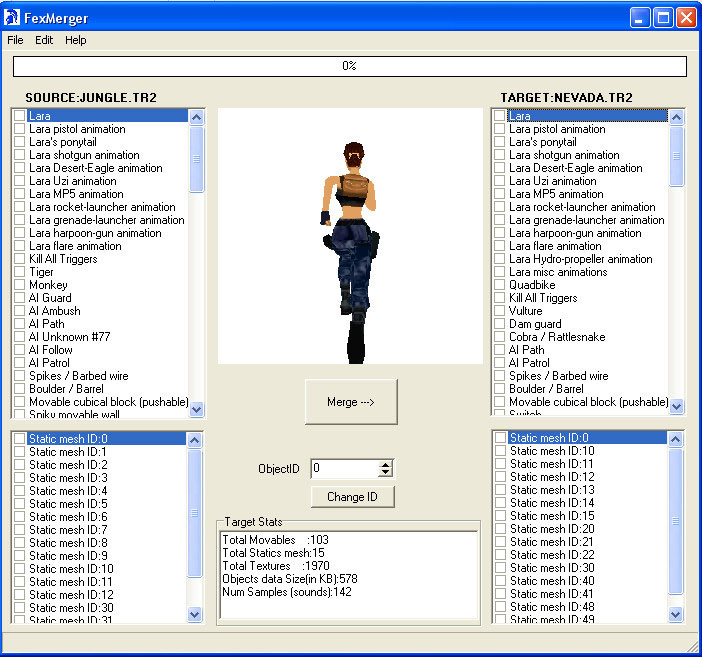Click the Lara model preview image
The height and width of the screenshot is (657, 702).
coord(350,236)
